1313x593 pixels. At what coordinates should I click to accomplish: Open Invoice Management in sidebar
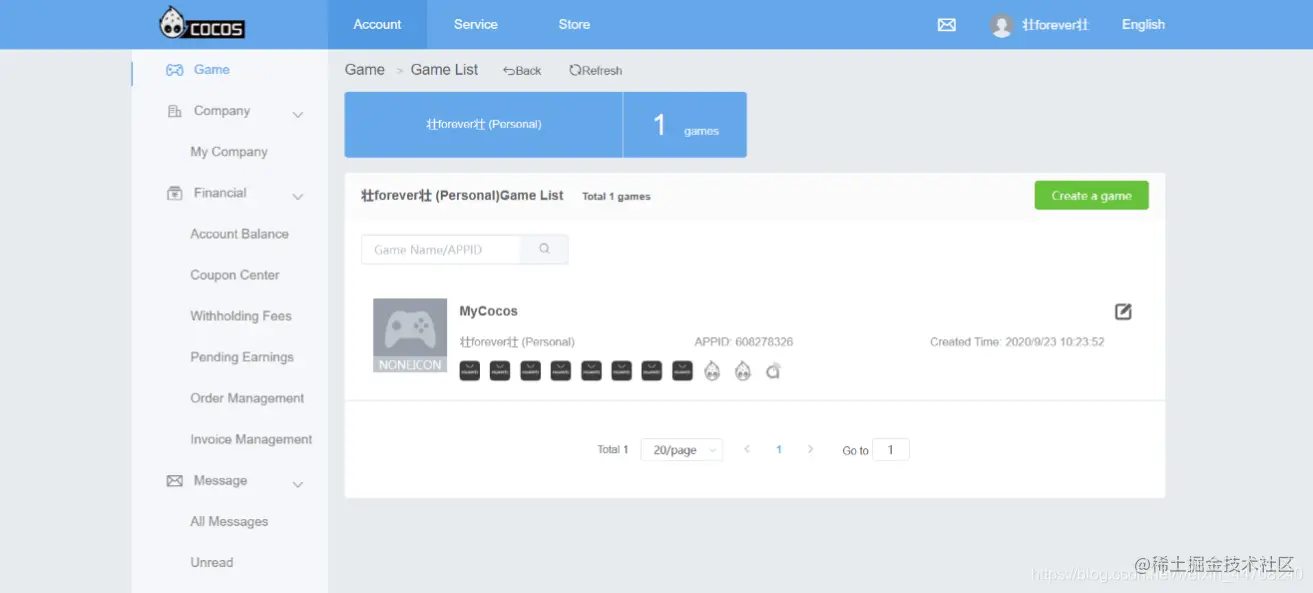pyautogui.click(x=251, y=439)
